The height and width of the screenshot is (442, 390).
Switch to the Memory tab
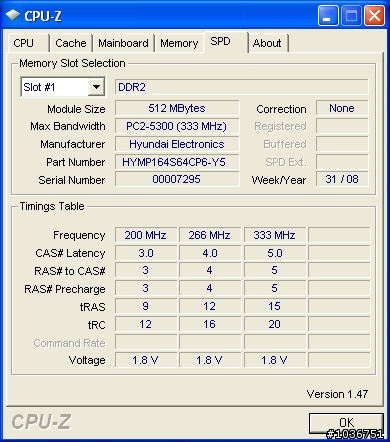[x=179, y=43]
